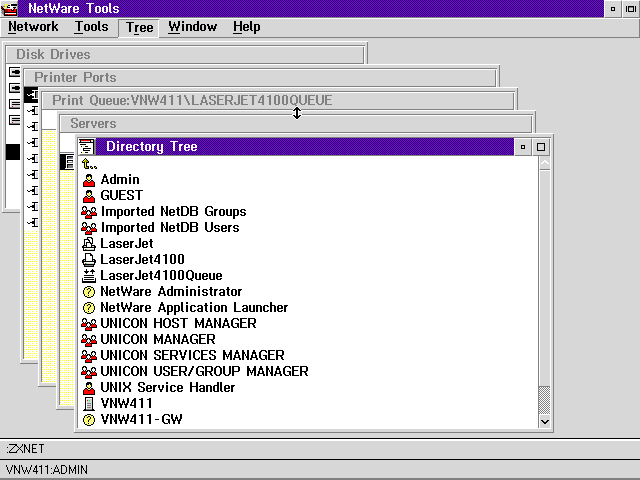Click the first drive icon in Disk Drives
Screen dimensions: 640x480
coord(15,72)
